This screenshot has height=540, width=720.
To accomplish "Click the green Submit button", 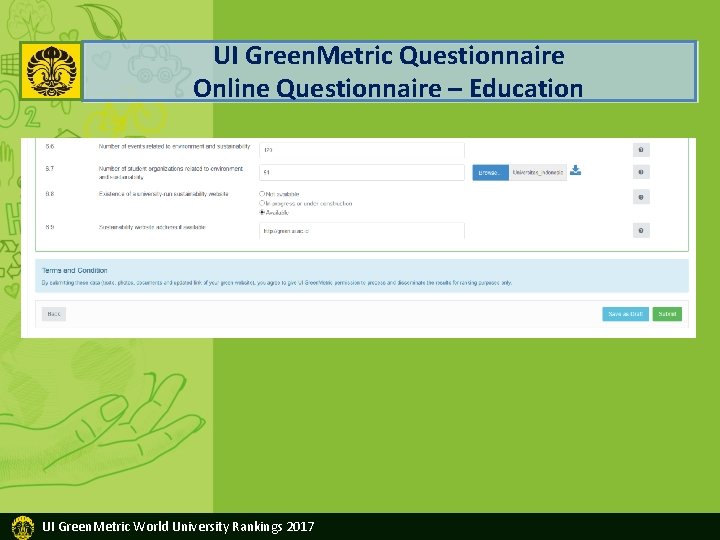I will point(667,314).
